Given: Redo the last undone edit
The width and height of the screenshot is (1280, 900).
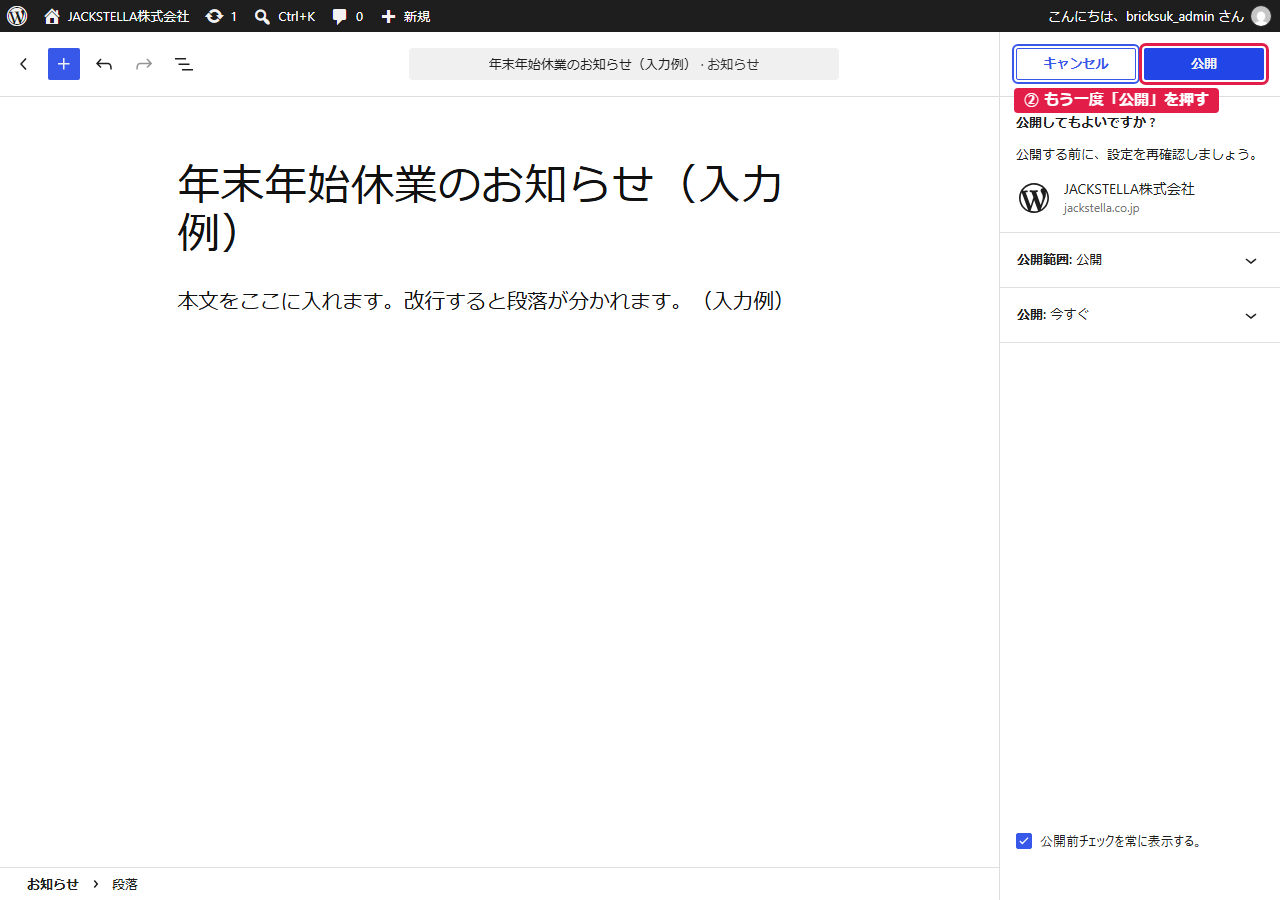Looking at the screenshot, I should pos(144,64).
